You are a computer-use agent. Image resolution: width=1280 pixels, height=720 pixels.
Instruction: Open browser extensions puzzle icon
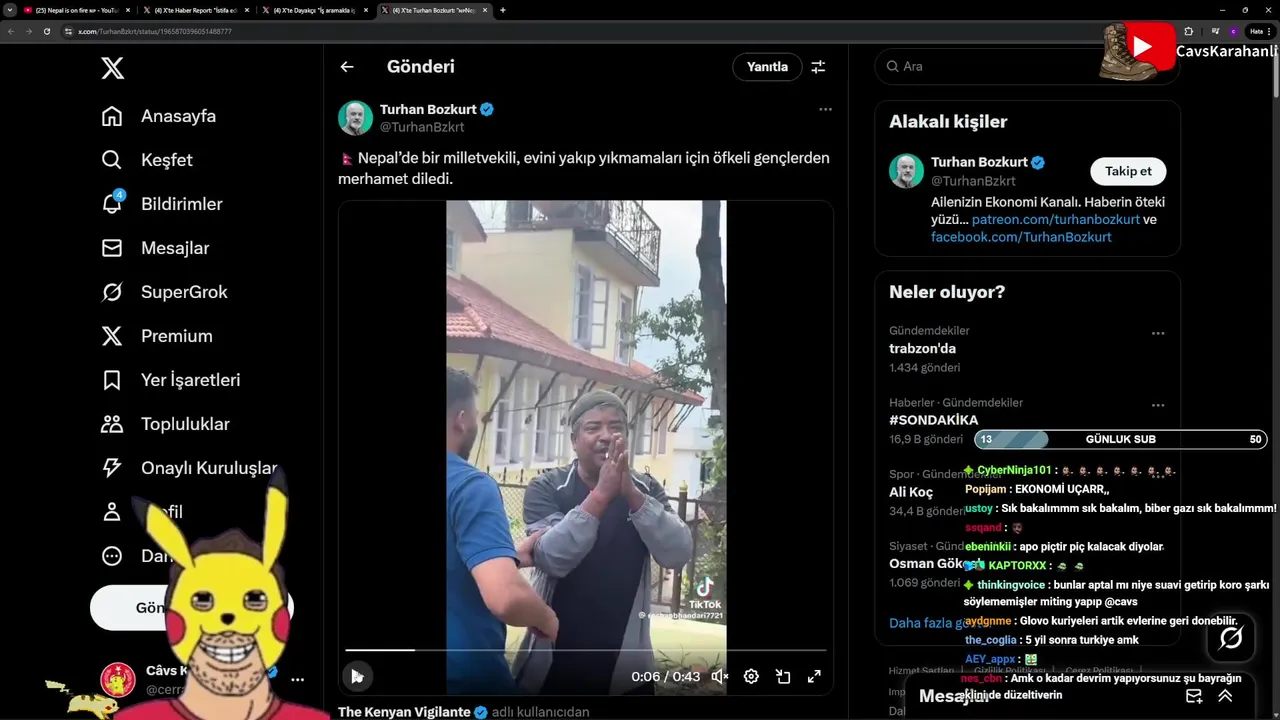(x=1188, y=31)
